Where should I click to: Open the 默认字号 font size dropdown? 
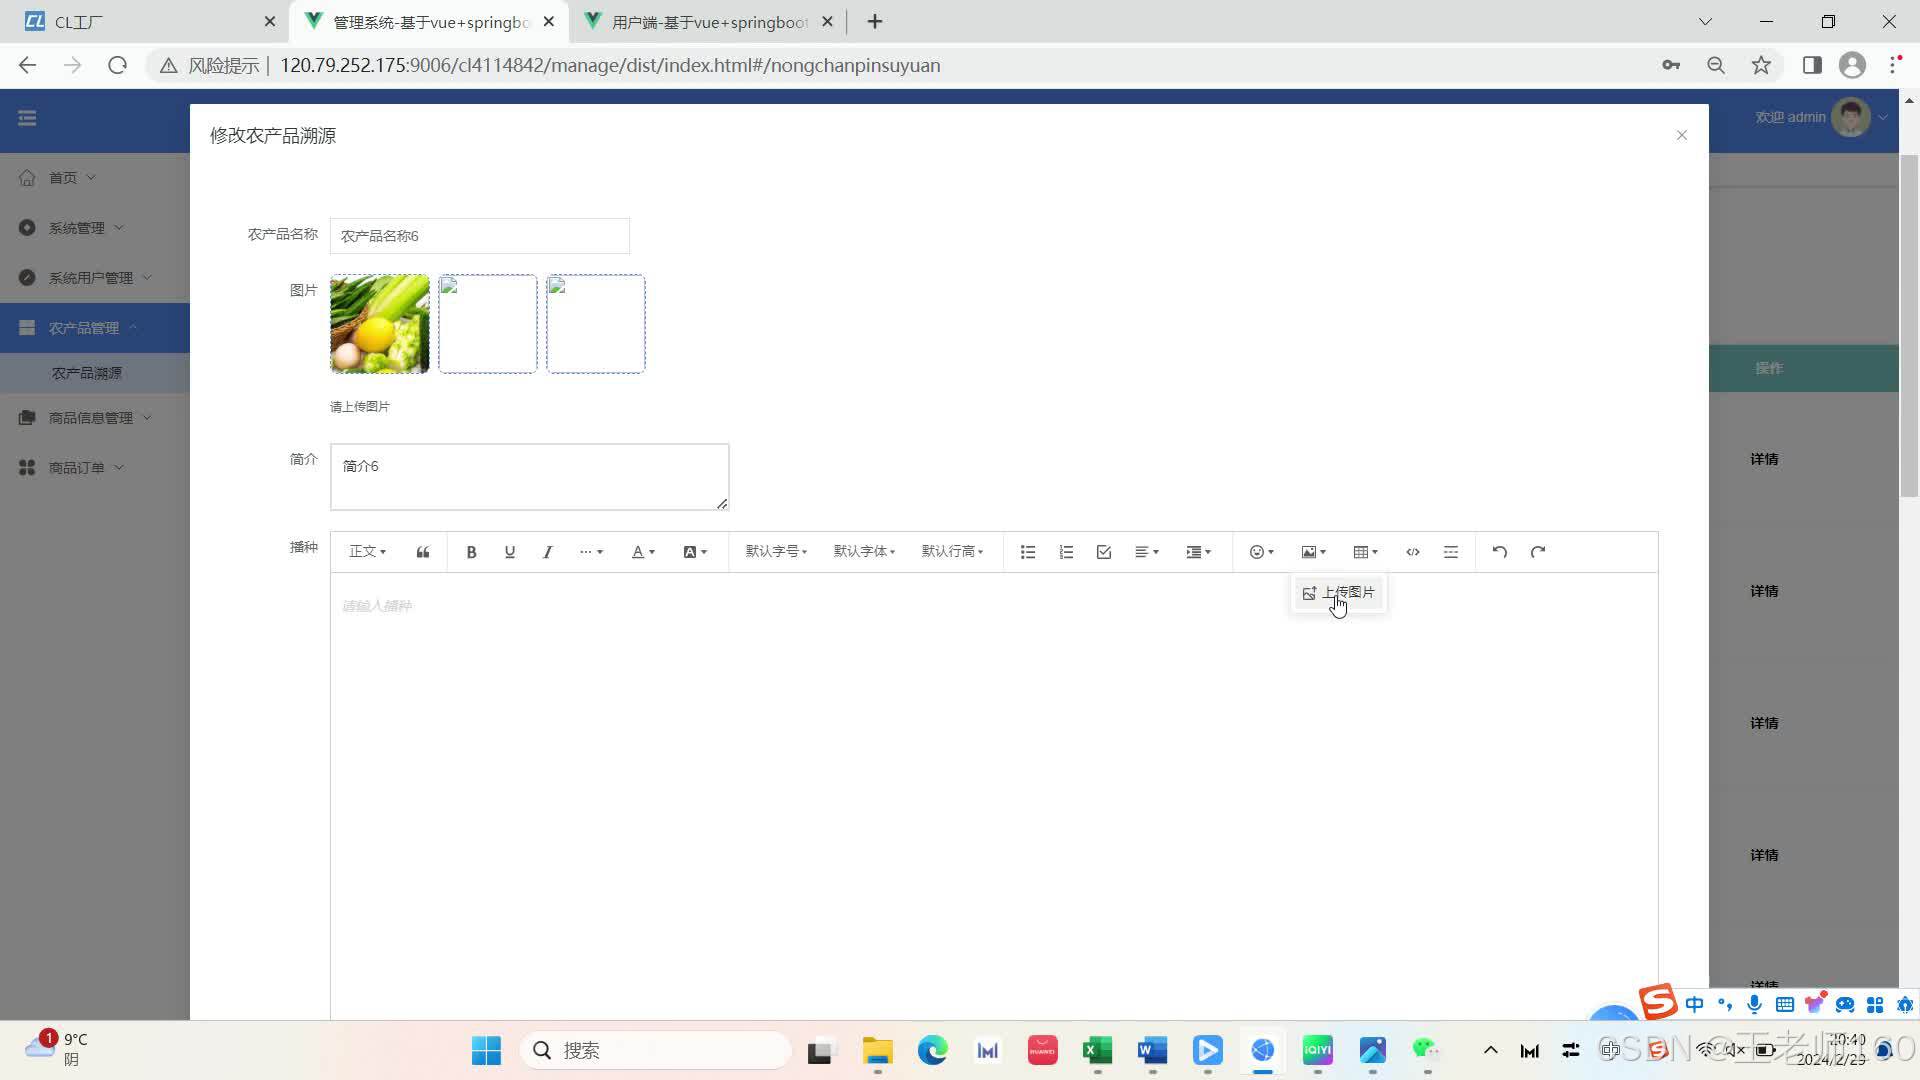776,552
